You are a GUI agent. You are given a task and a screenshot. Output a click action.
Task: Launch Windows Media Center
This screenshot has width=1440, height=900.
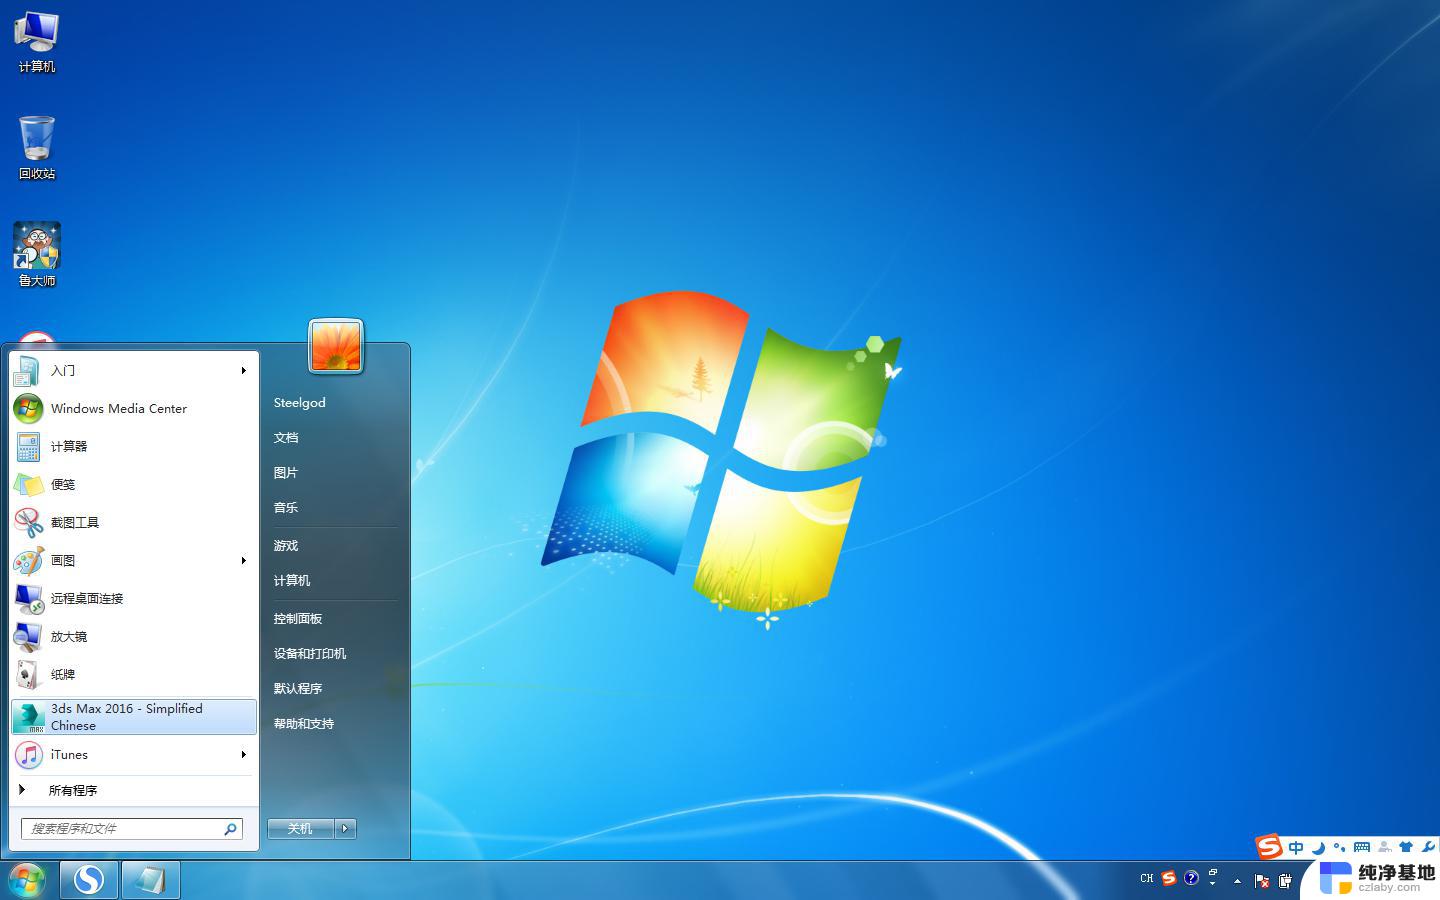133,408
